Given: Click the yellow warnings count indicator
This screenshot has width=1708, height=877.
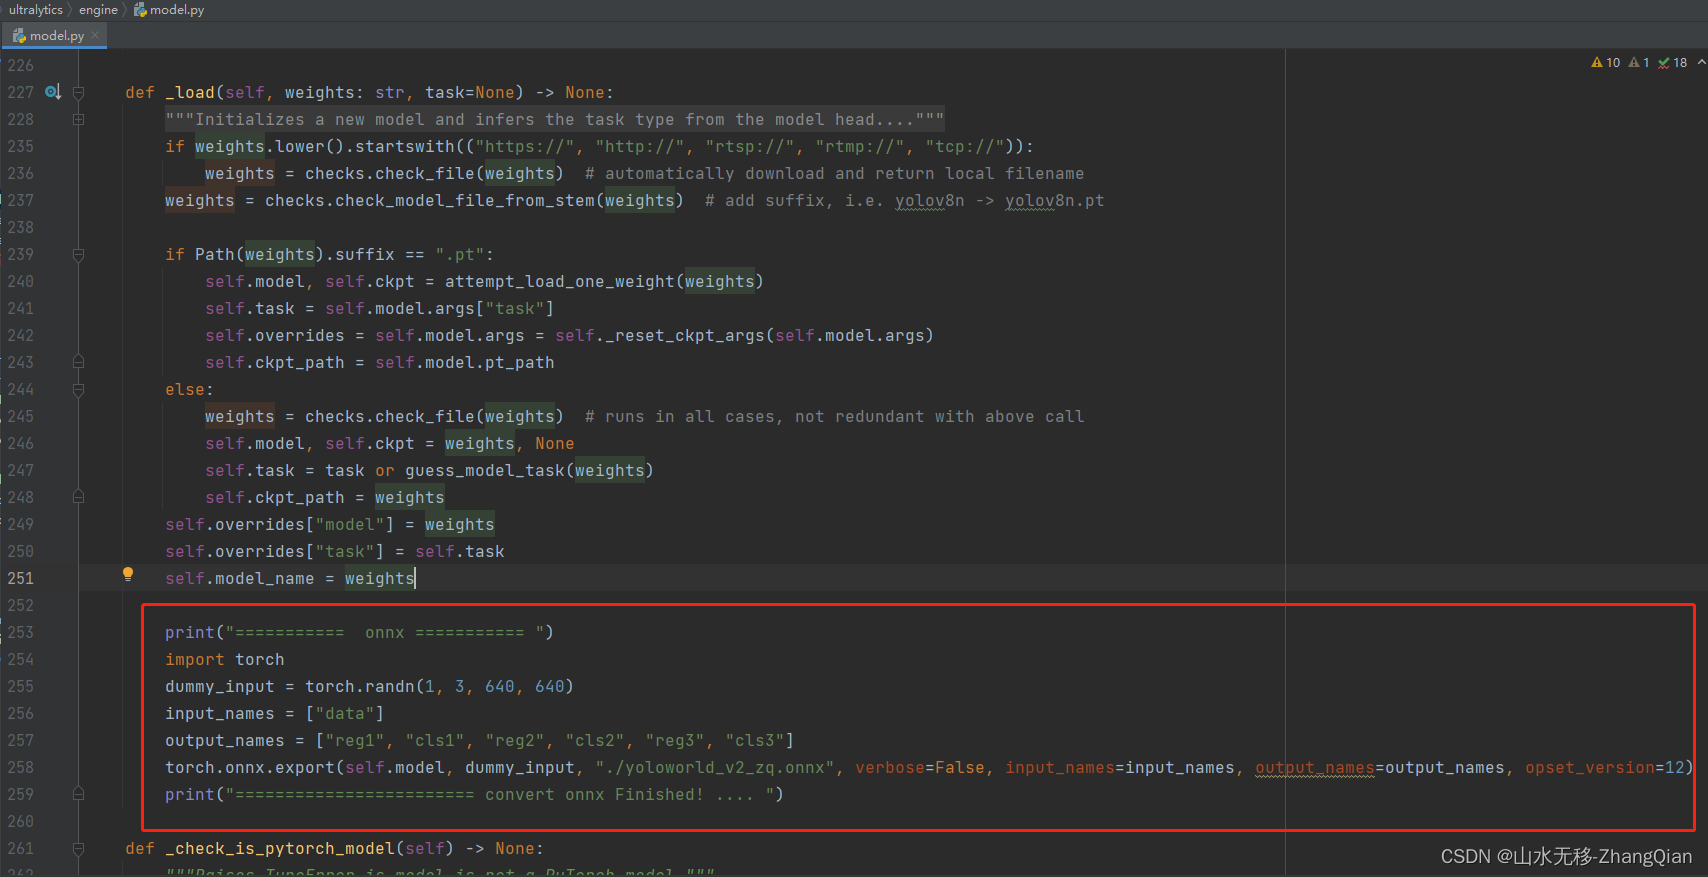Looking at the screenshot, I should [1605, 62].
